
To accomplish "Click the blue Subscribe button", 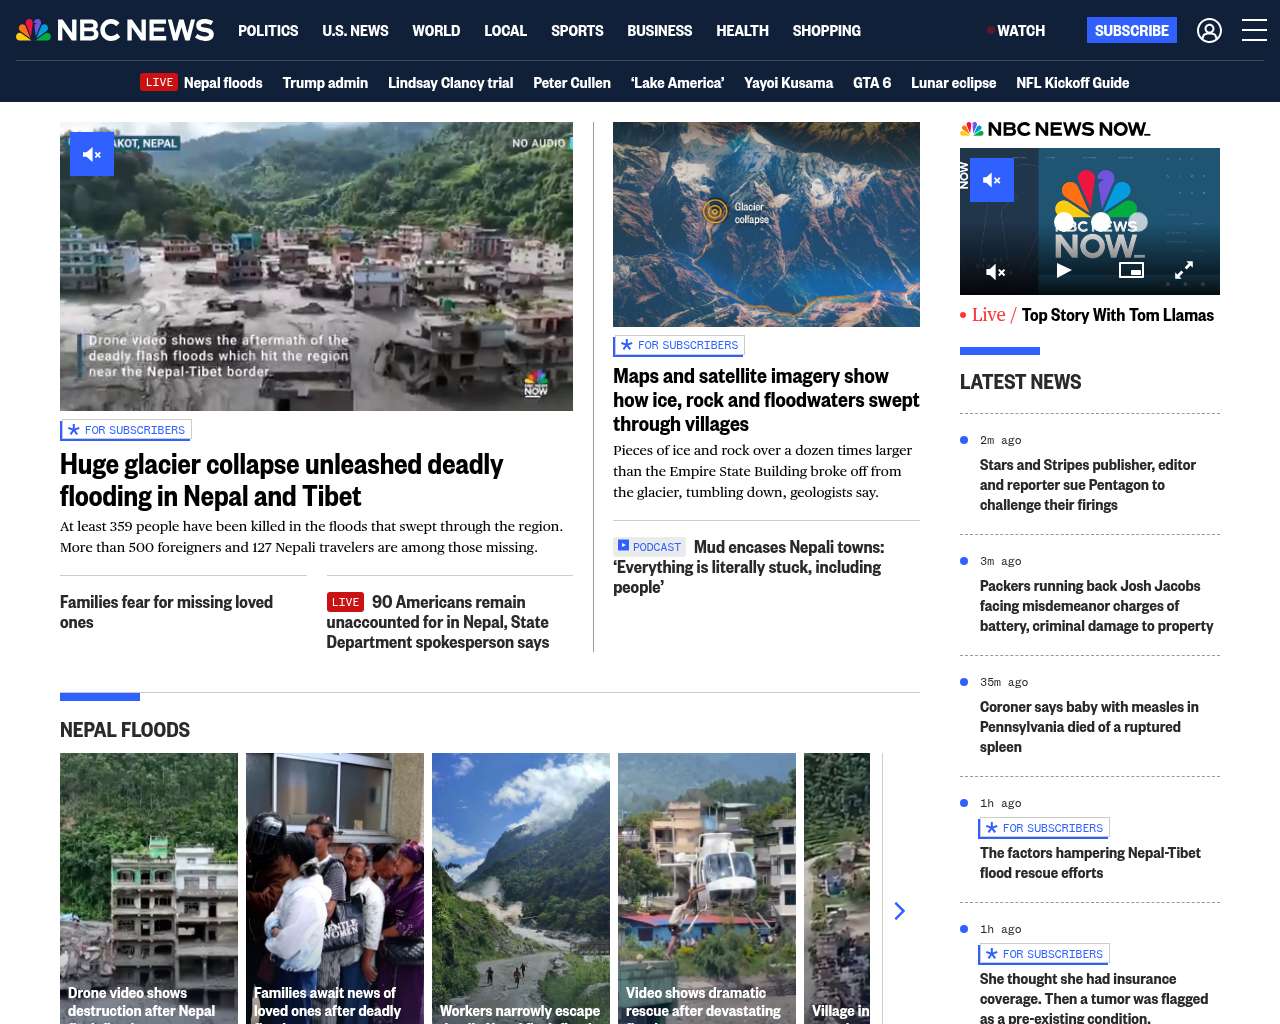I will pyautogui.click(x=1132, y=30).
